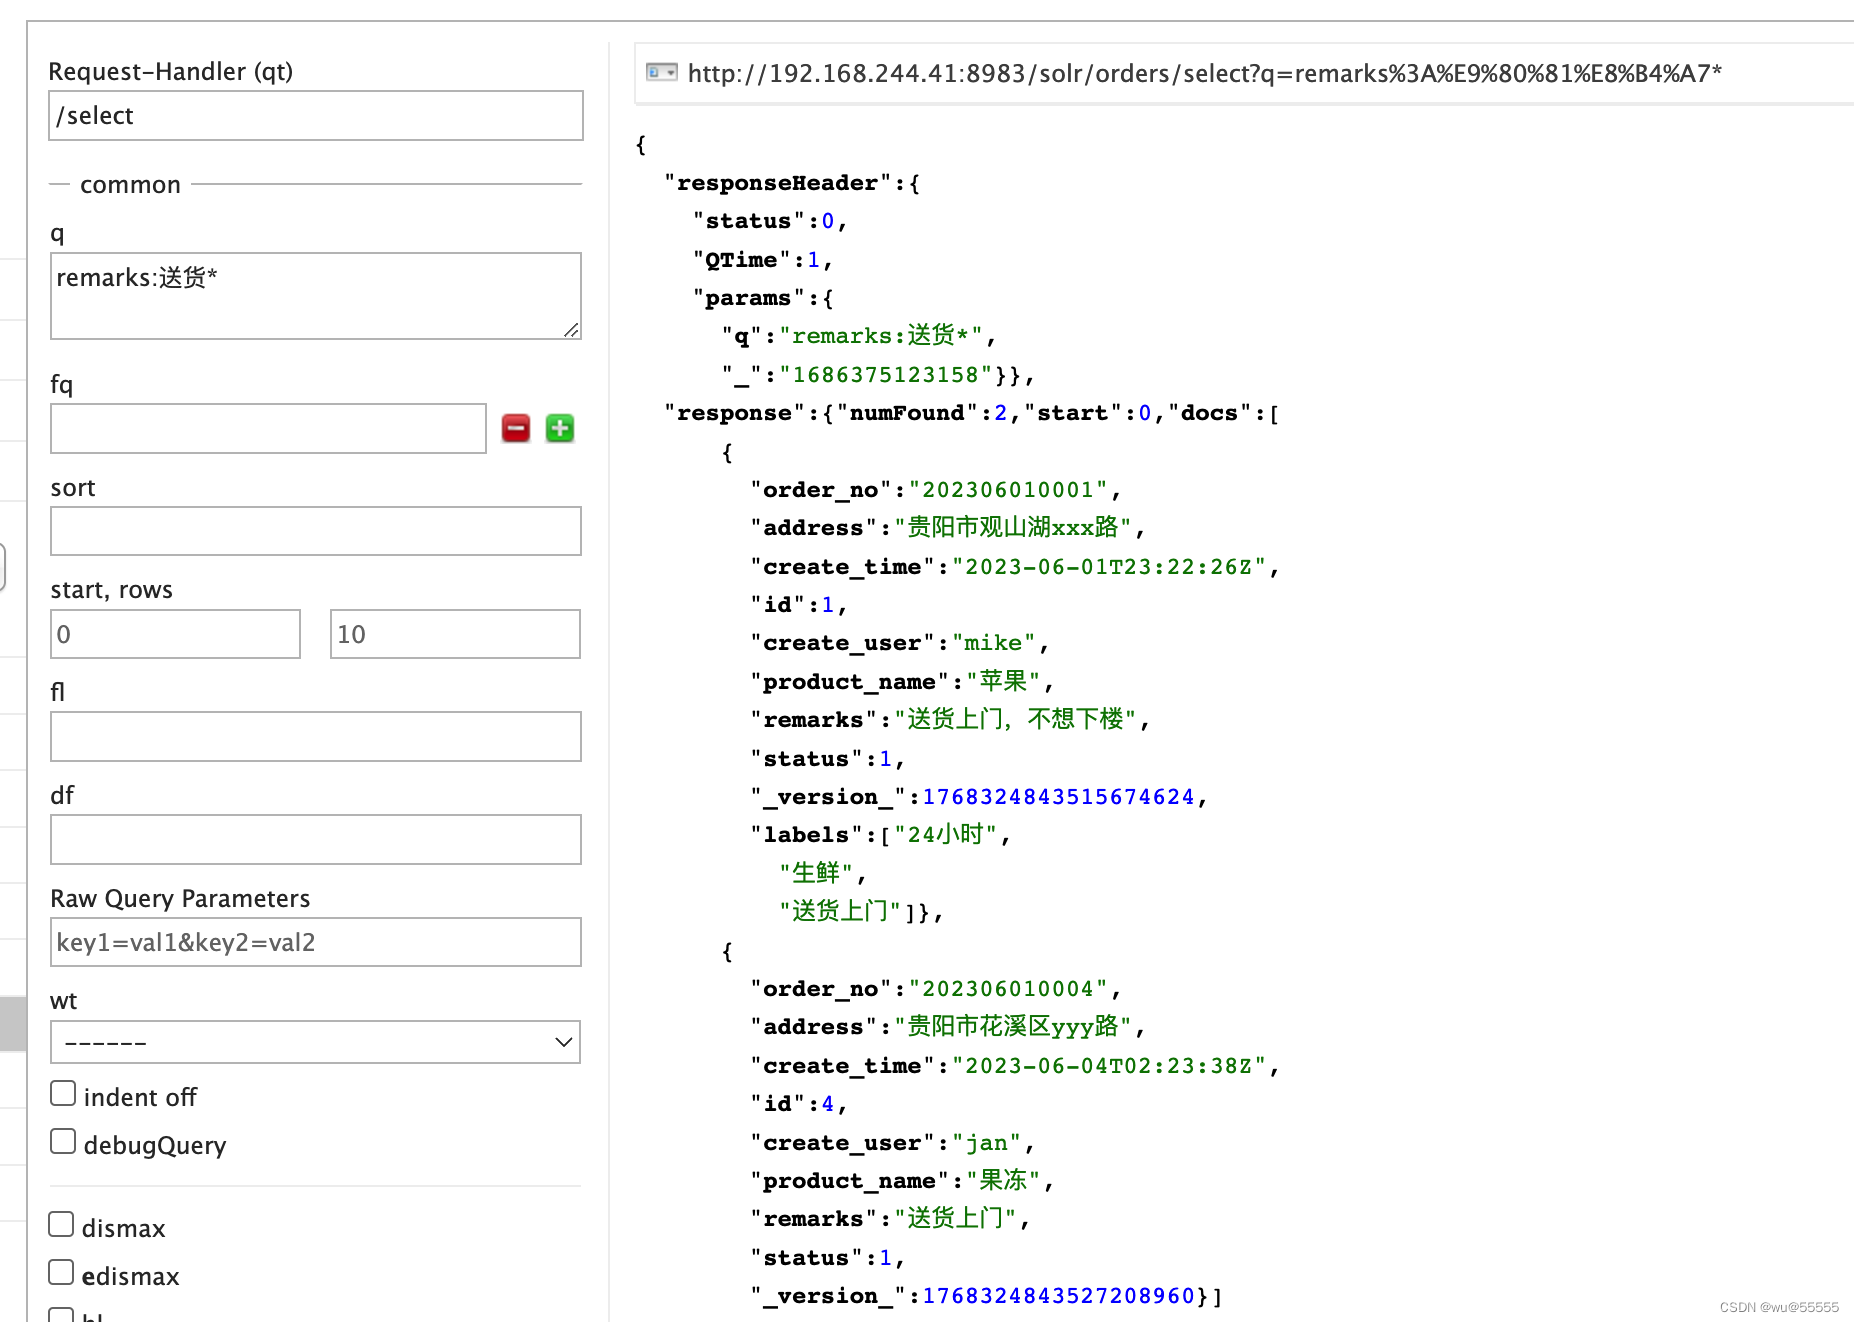Screen dimensions: 1854x1322
Task: Click the df default field input
Action: tap(316, 840)
